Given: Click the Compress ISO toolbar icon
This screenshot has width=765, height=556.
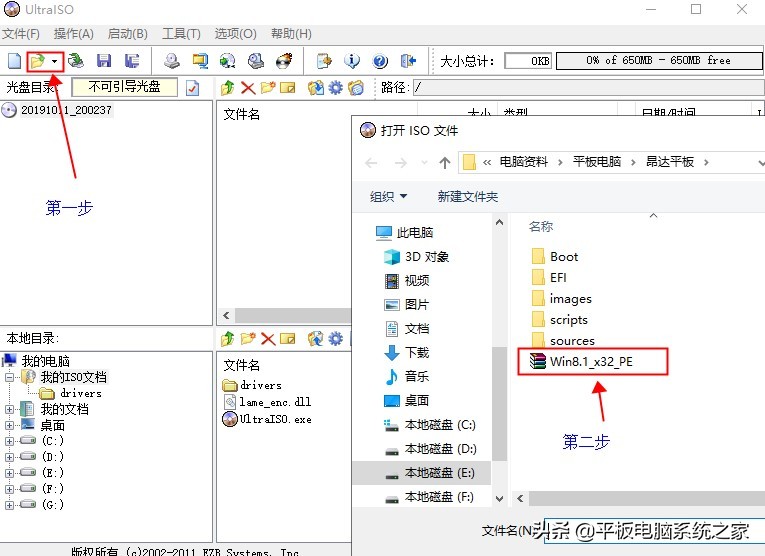Looking at the screenshot, I should point(228,61).
